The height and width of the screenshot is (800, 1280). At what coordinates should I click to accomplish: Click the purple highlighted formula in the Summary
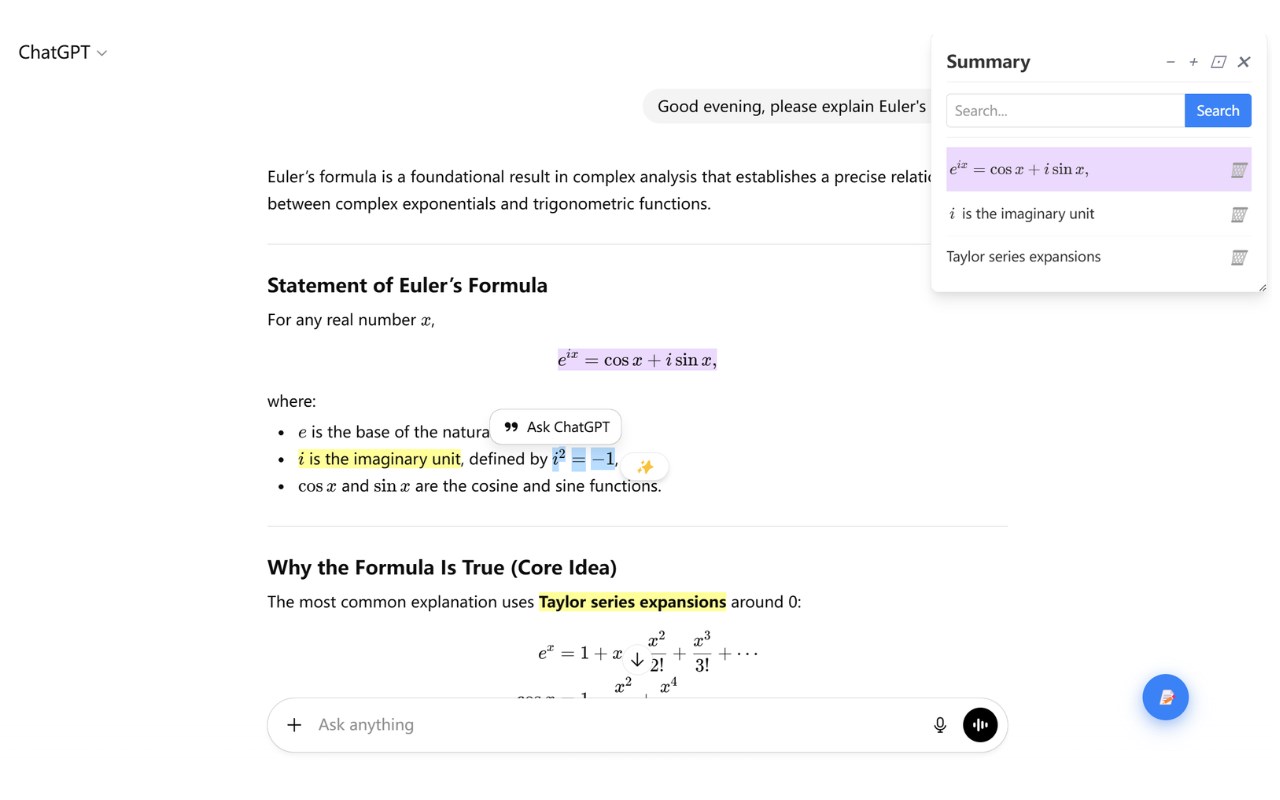click(x=1018, y=170)
